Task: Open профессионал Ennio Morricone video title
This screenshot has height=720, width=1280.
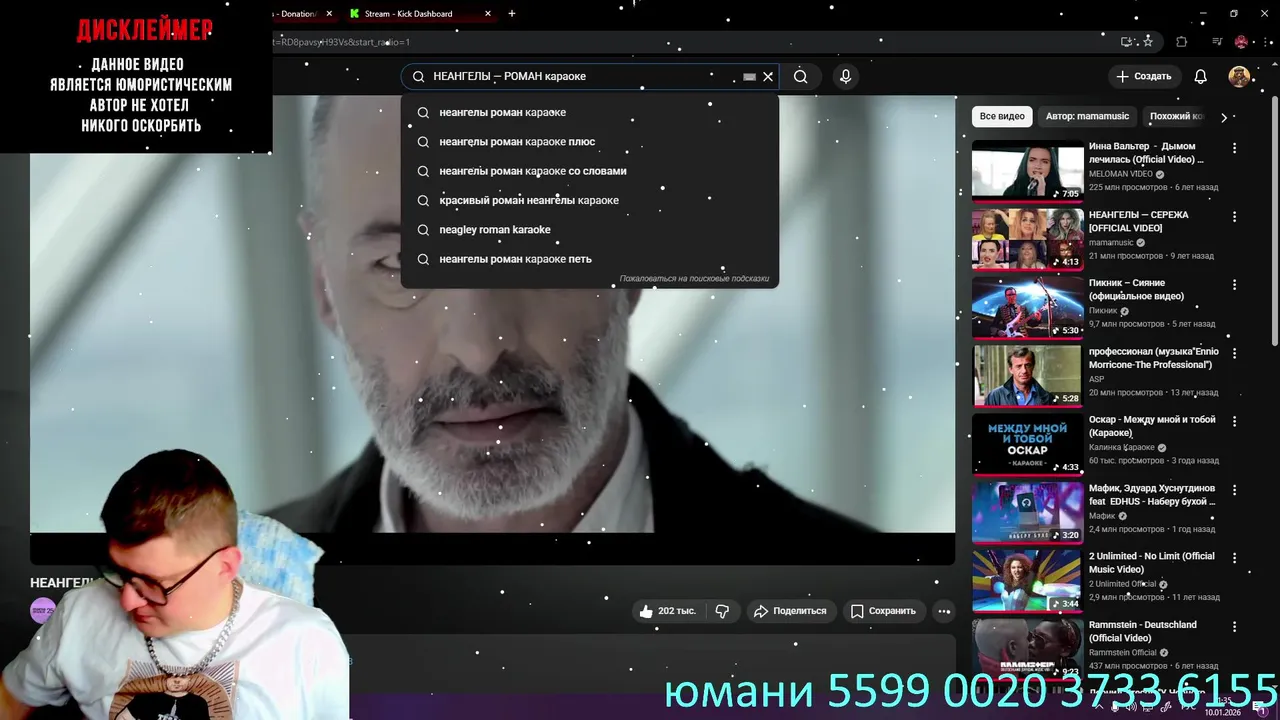Action: tap(1153, 358)
